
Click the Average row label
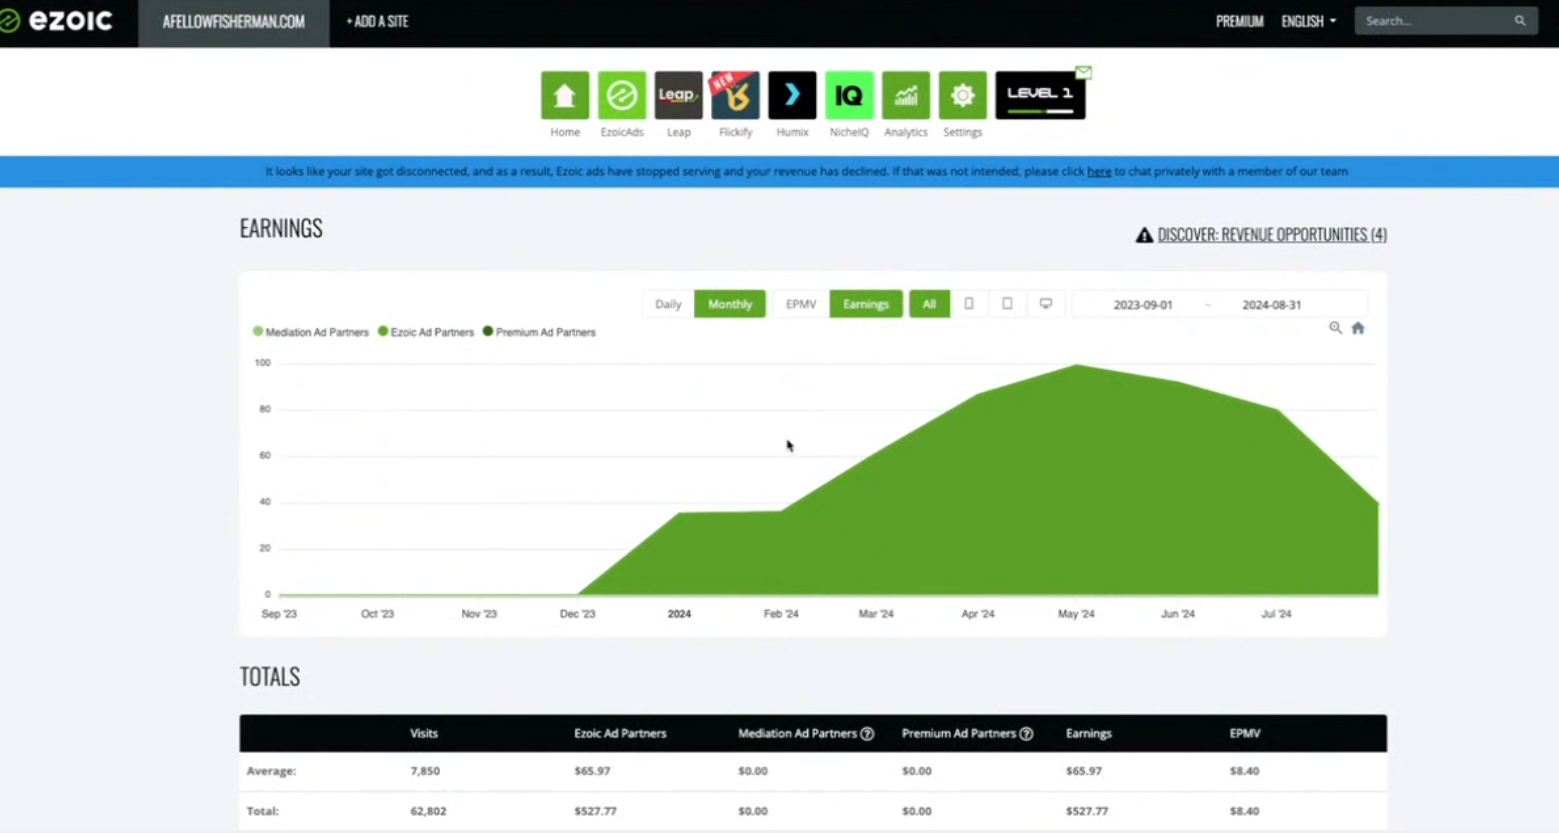point(271,771)
